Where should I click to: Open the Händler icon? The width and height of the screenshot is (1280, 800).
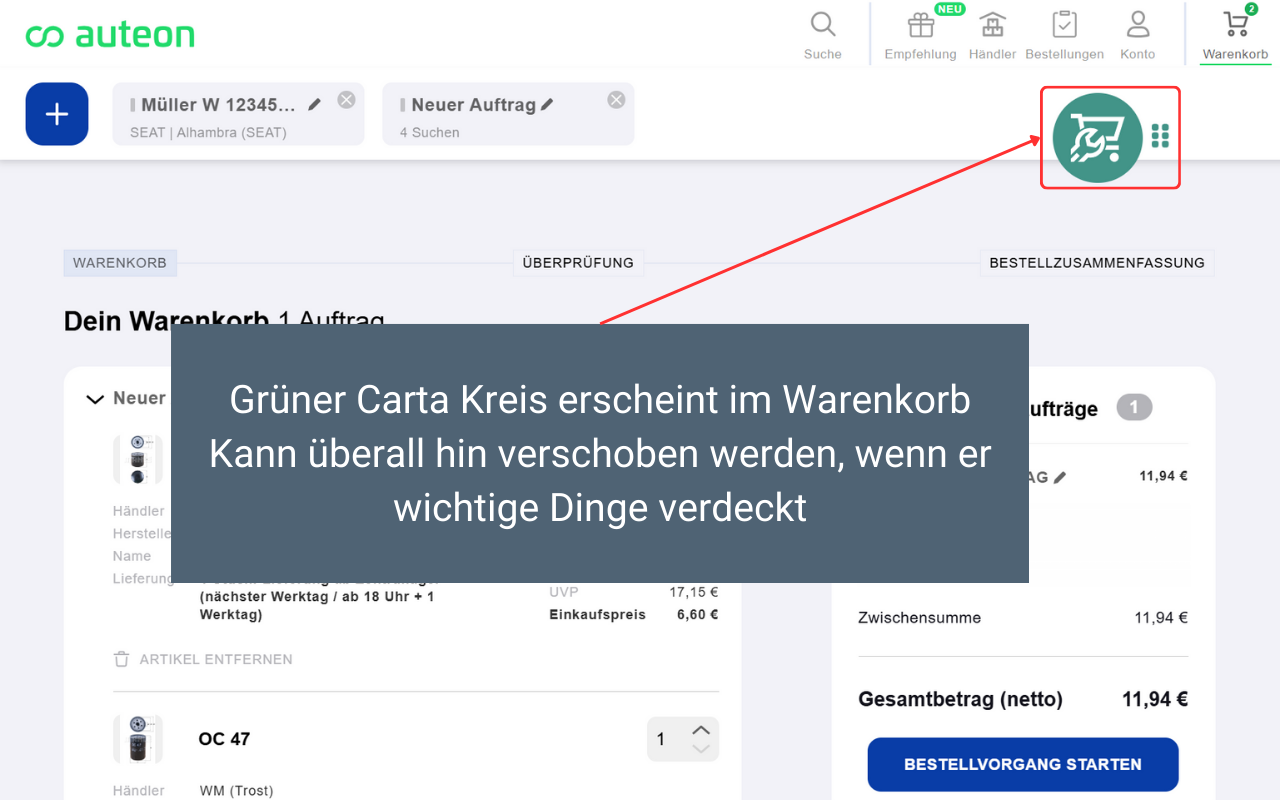[x=992, y=25]
